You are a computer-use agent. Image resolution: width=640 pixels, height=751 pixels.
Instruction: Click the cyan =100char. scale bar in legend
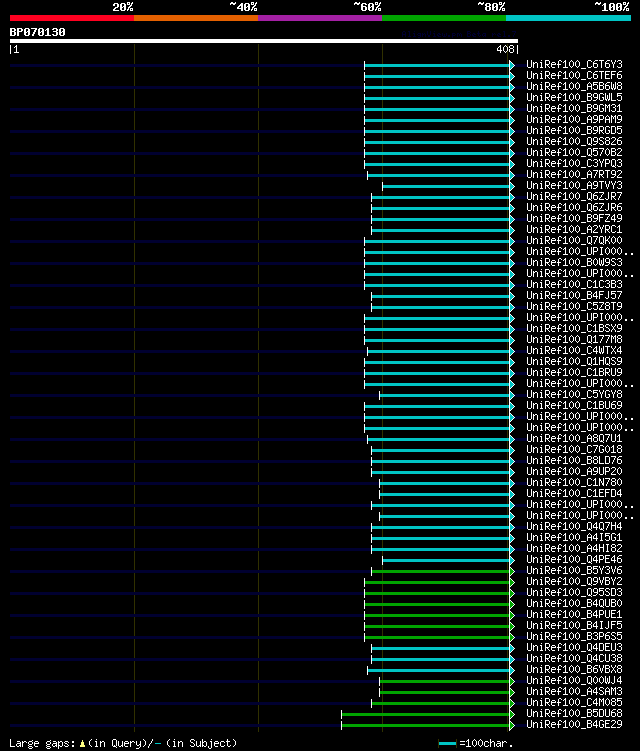pyautogui.click(x=447, y=744)
